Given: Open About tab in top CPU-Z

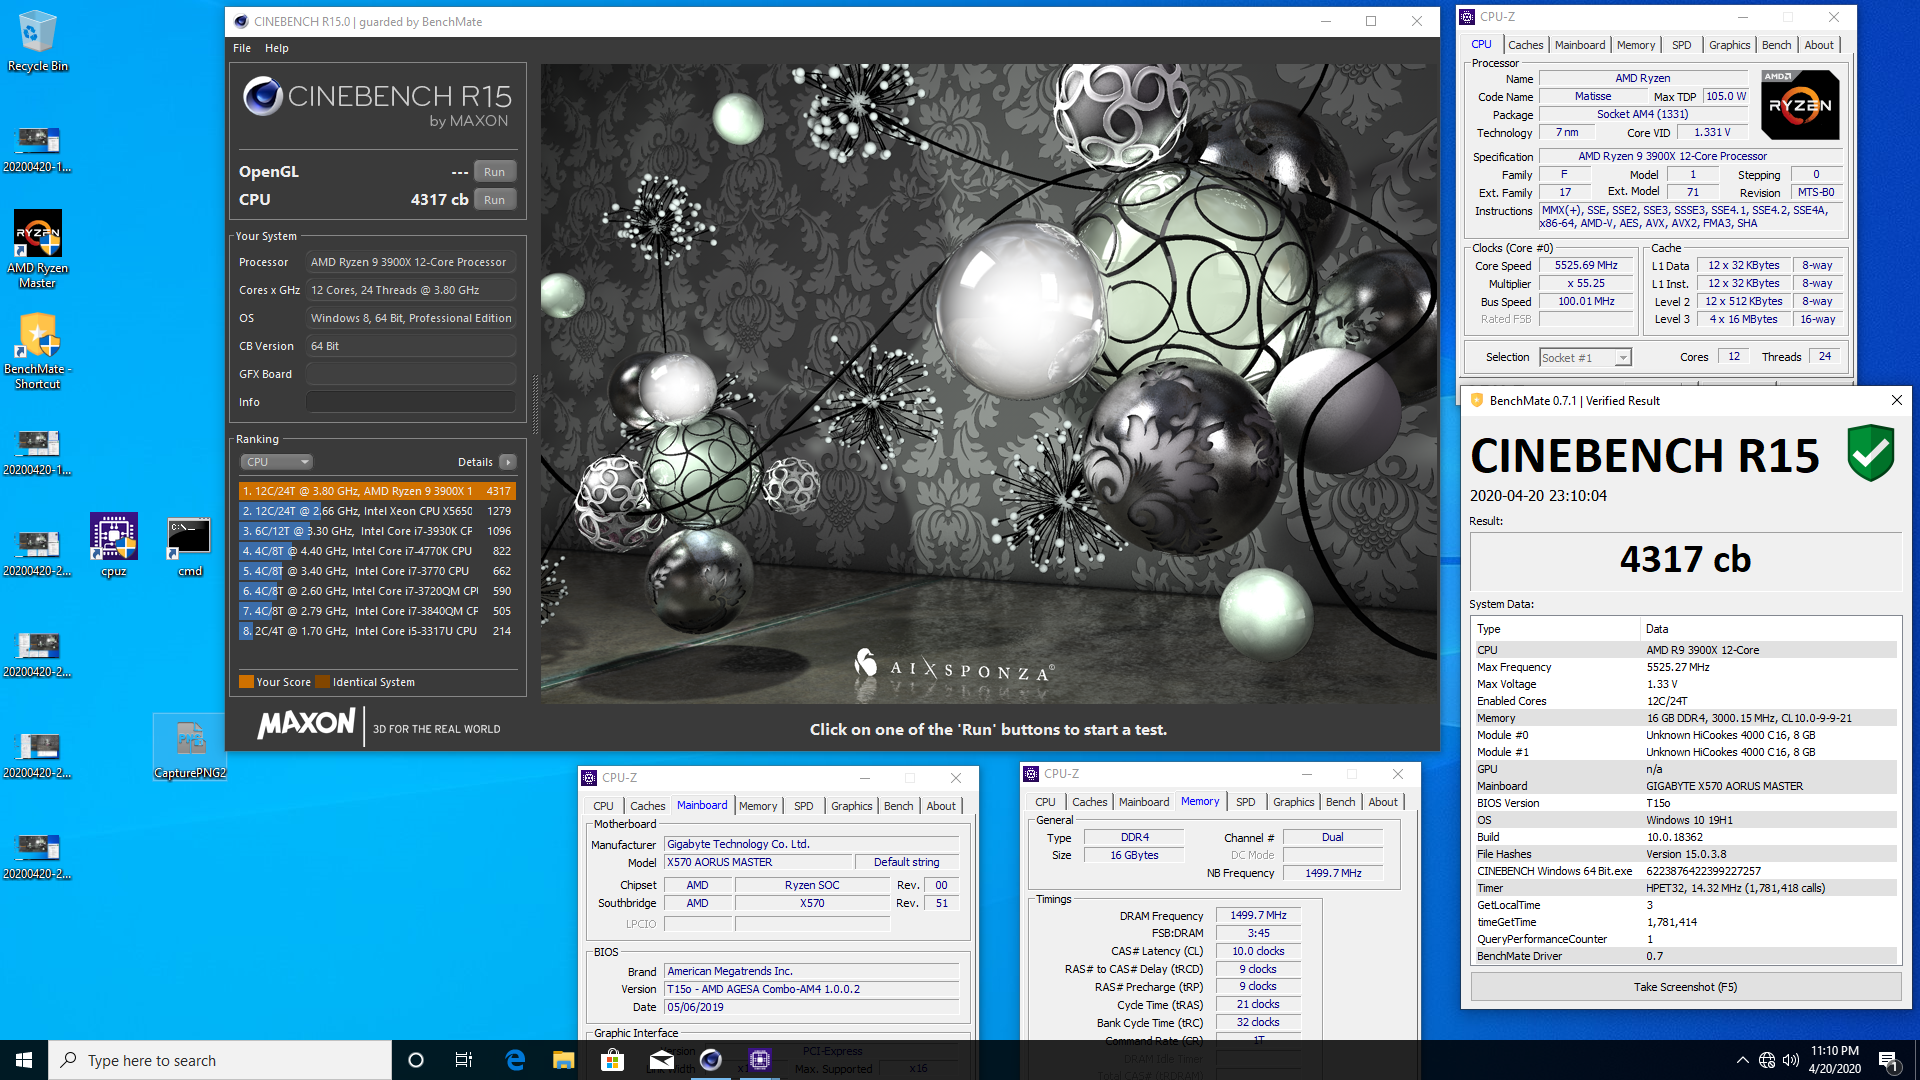Looking at the screenshot, I should coord(1819,45).
